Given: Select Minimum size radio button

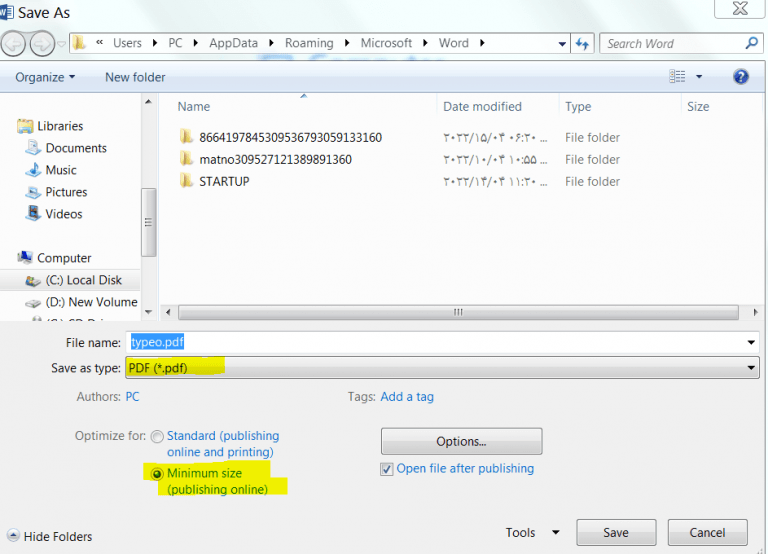Looking at the screenshot, I should pyautogui.click(x=157, y=473).
